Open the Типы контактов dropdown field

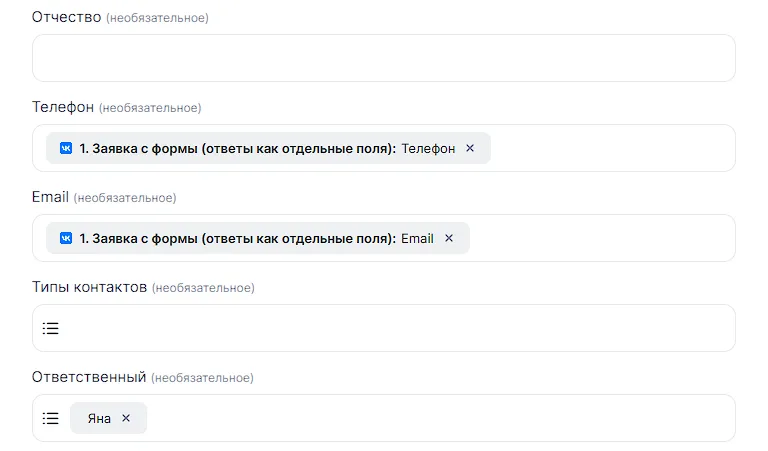click(400, 328)
